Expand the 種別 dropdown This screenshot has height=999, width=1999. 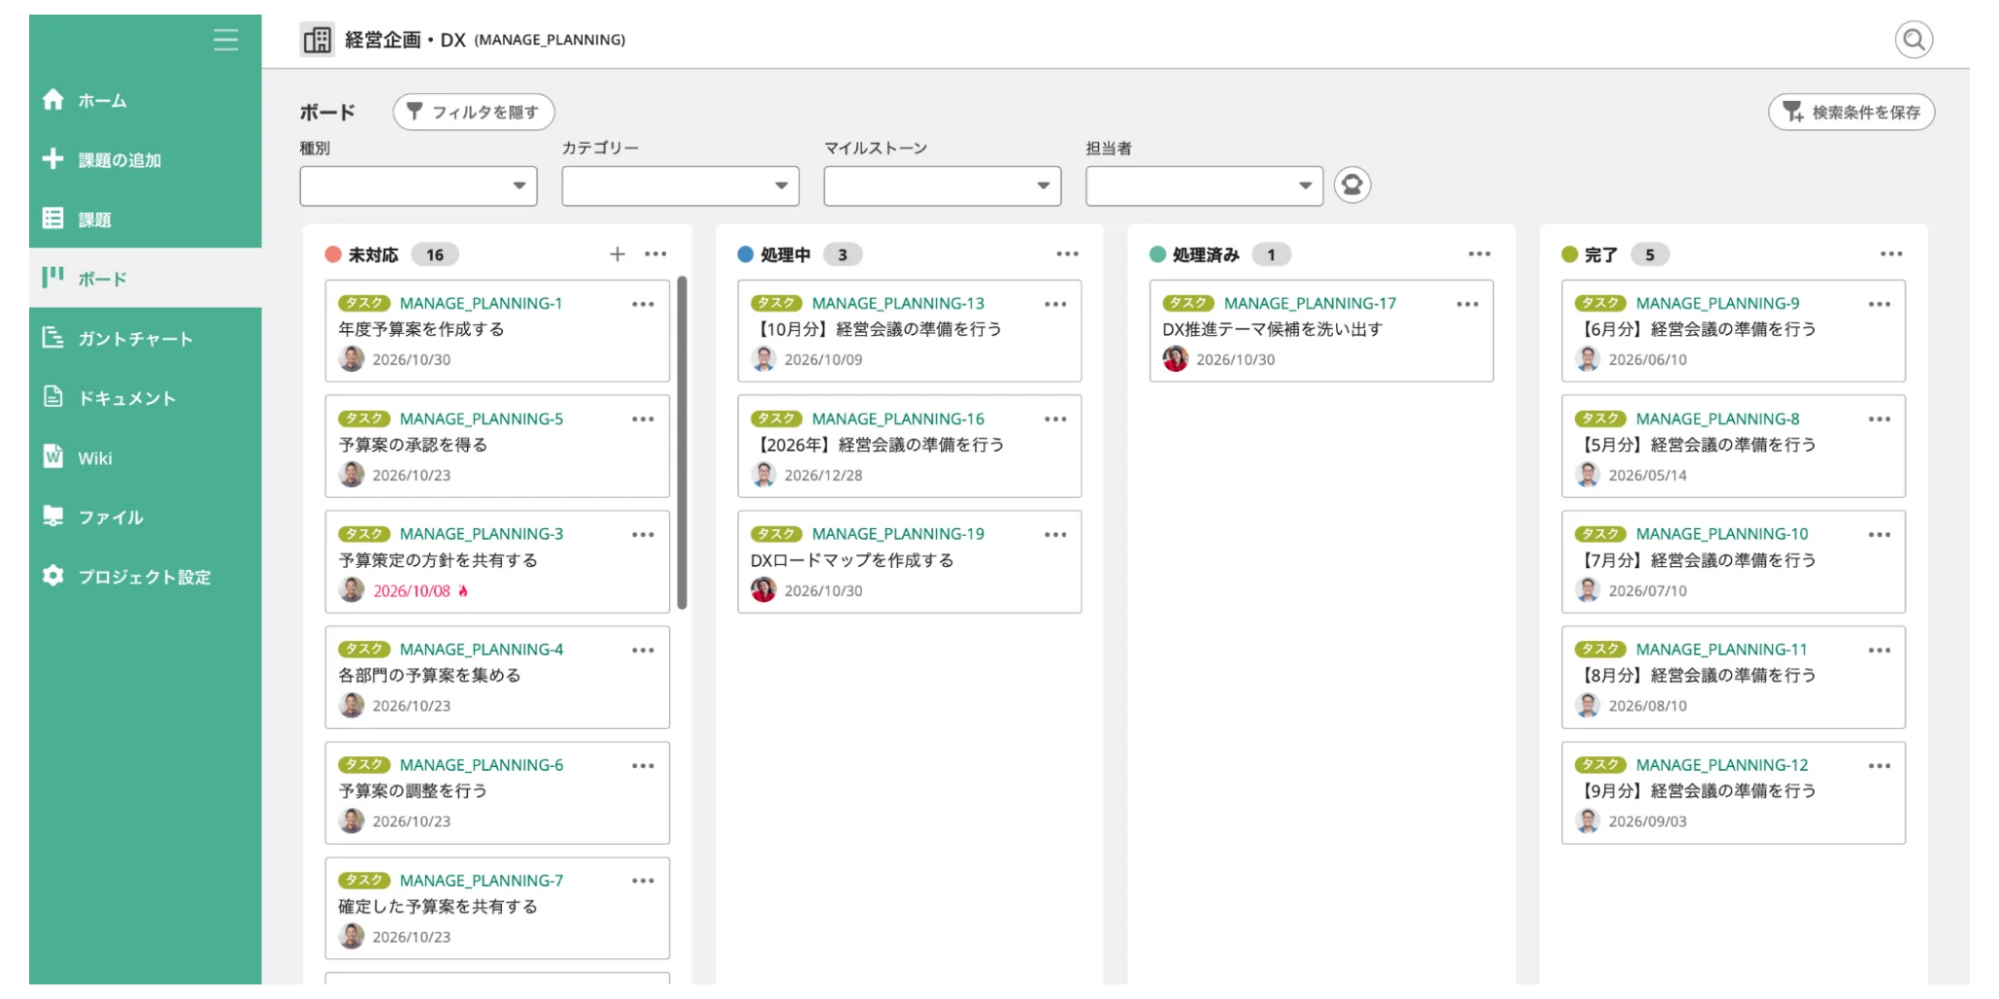(x=418, y=186)
